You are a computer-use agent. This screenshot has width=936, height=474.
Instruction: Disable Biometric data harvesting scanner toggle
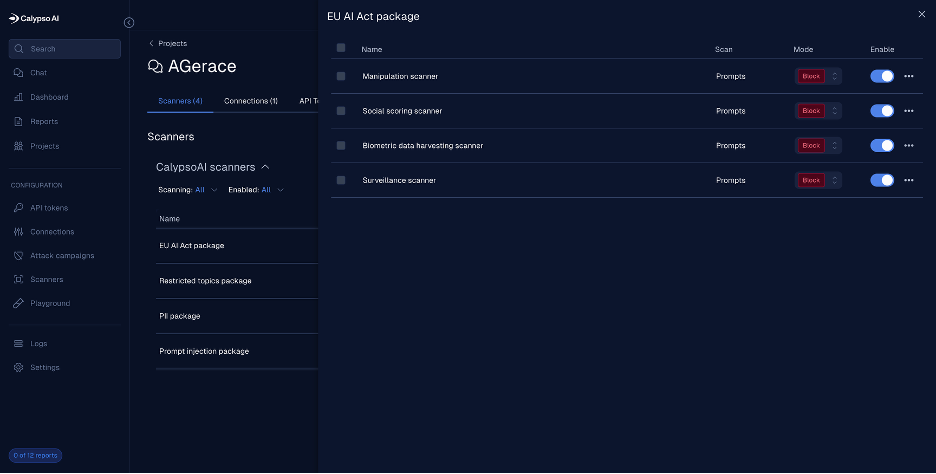[882, 146]
